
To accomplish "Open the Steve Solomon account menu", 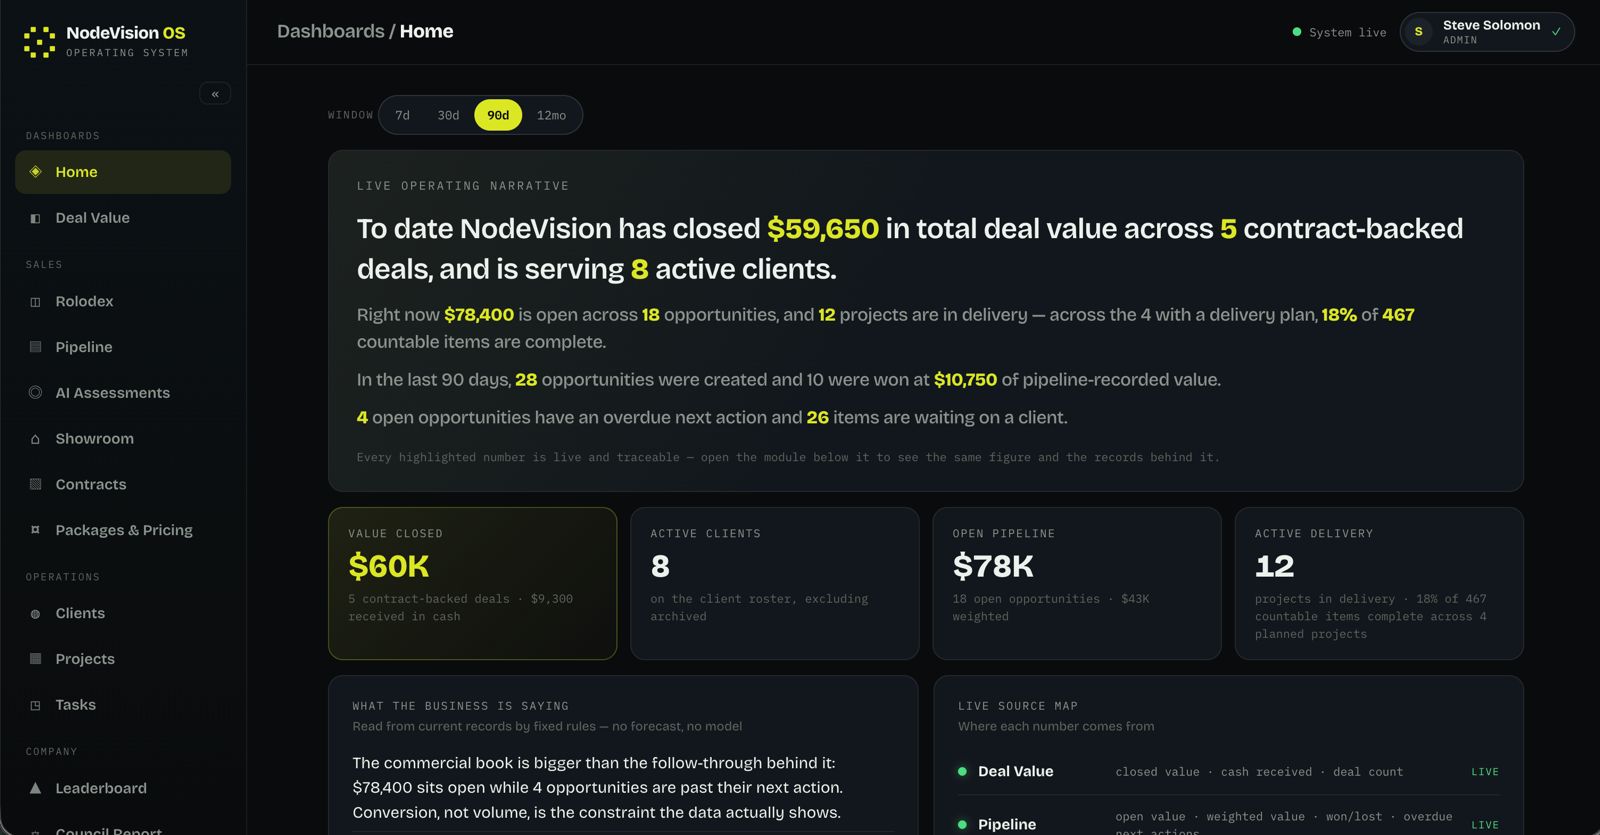I will click(x=1487, y=32).
